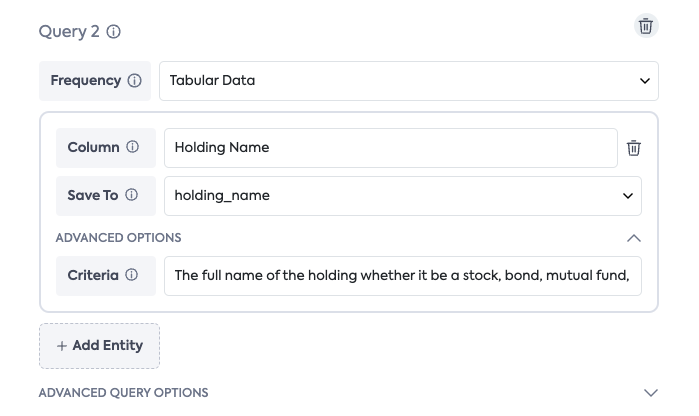Viewport: 699px width, 416px height.
Task: Click the info icon next to Column
Action: coord(132,148)
